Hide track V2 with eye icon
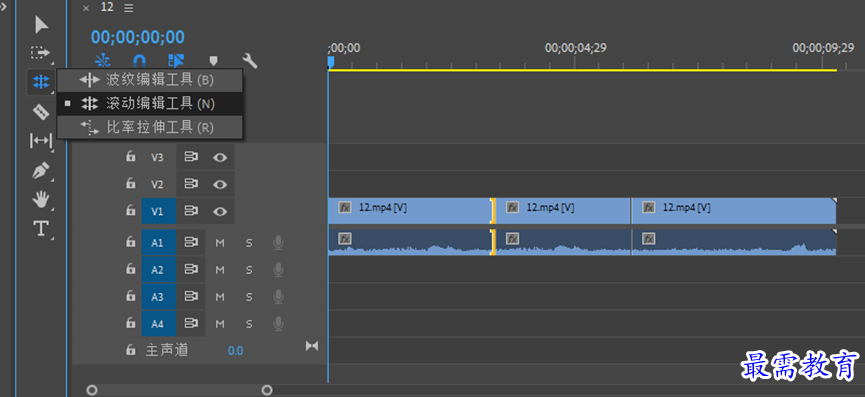The width and height of the screenshot is (865, 397). [220, 184]
